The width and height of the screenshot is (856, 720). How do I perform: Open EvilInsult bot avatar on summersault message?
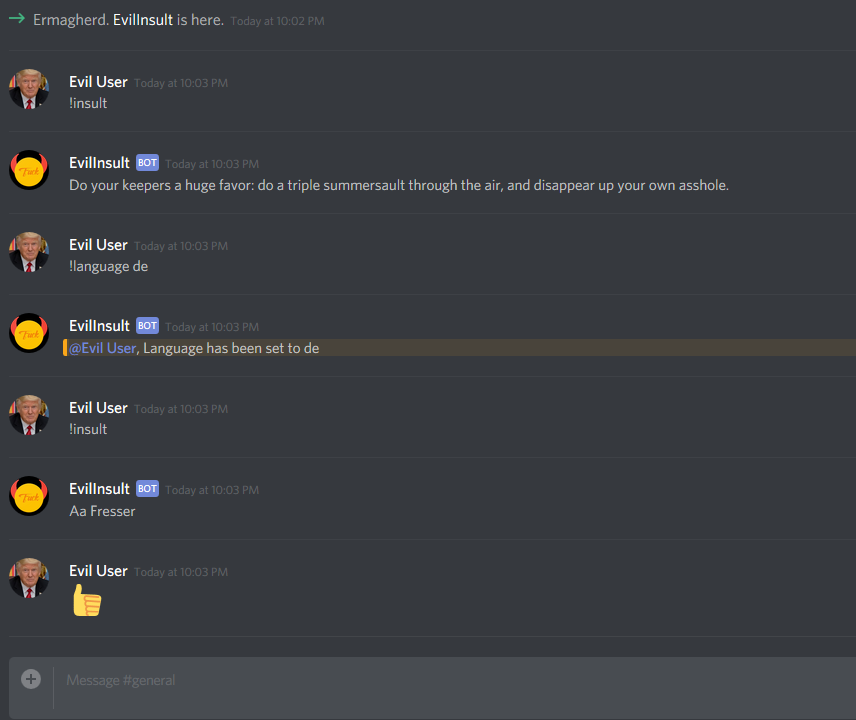(x=29, y=170)
